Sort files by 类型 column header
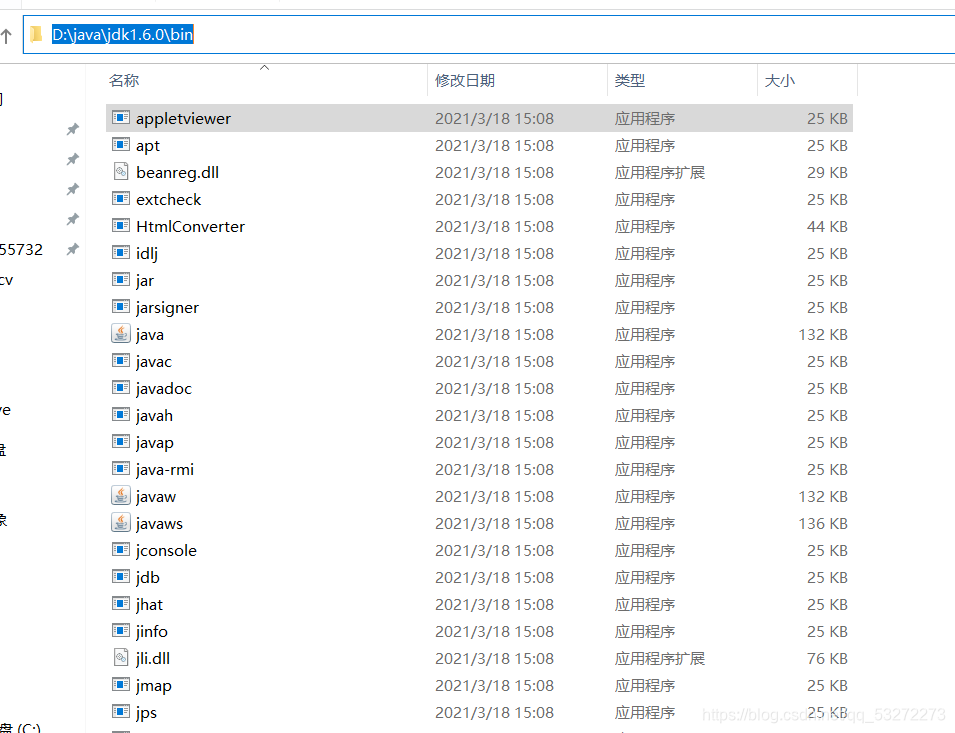Viewport: 955px width, 733px height. 630,80
